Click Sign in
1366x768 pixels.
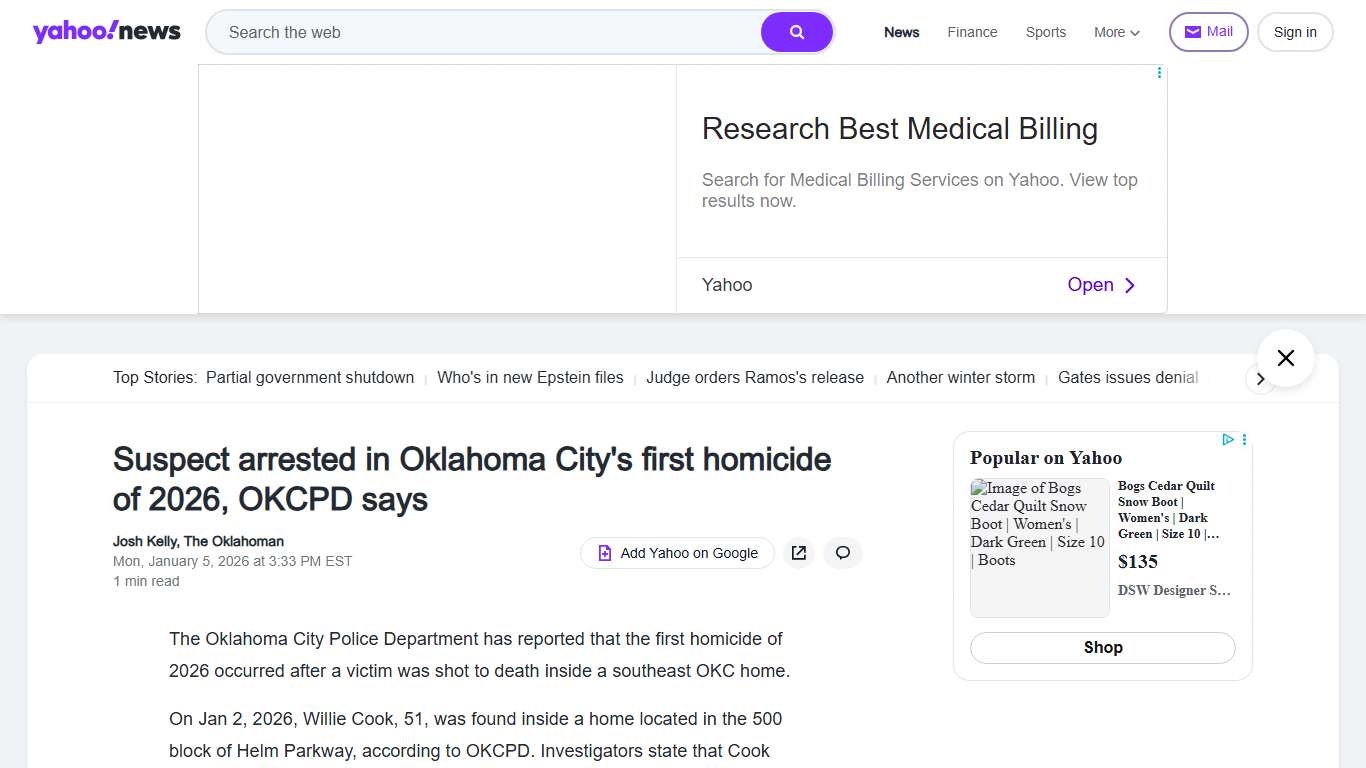click(1294, 31)
